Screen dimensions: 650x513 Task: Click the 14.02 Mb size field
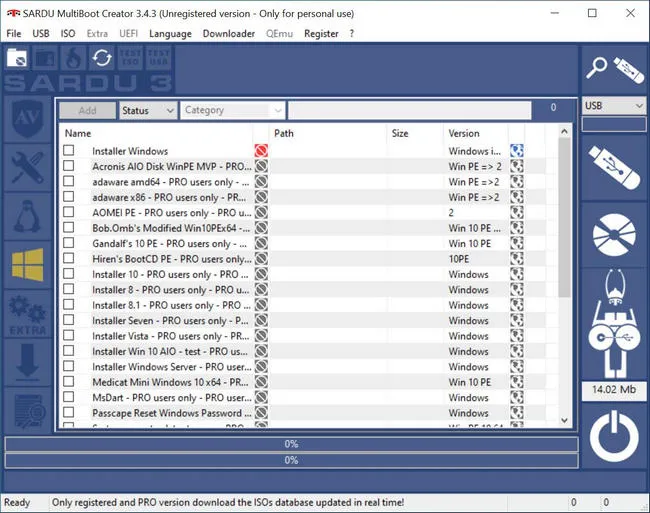tap(614, 390)
